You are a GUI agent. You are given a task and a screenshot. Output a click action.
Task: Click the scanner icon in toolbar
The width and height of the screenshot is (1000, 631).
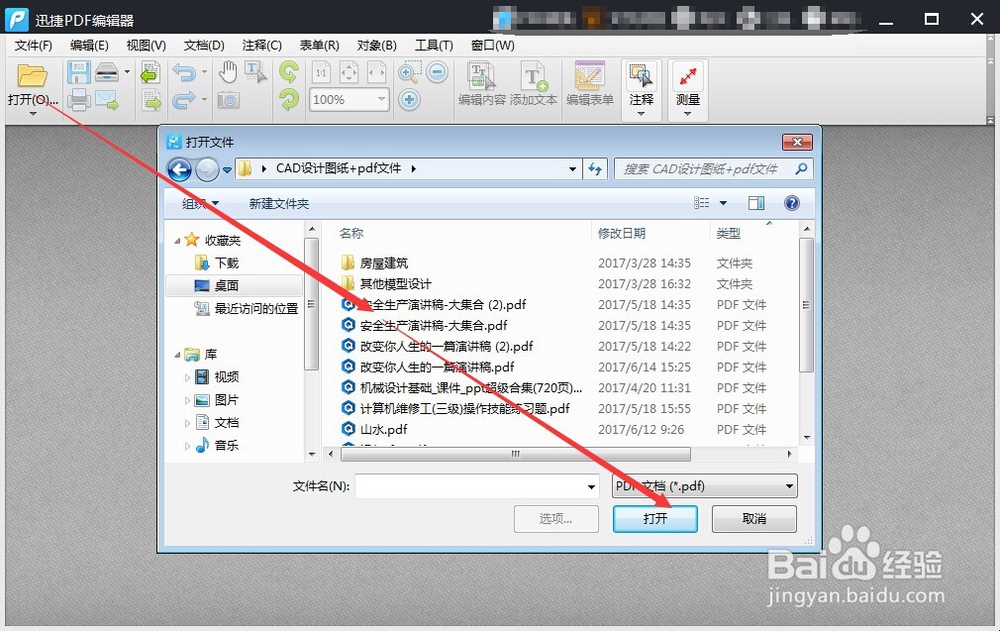coord(107,72)
